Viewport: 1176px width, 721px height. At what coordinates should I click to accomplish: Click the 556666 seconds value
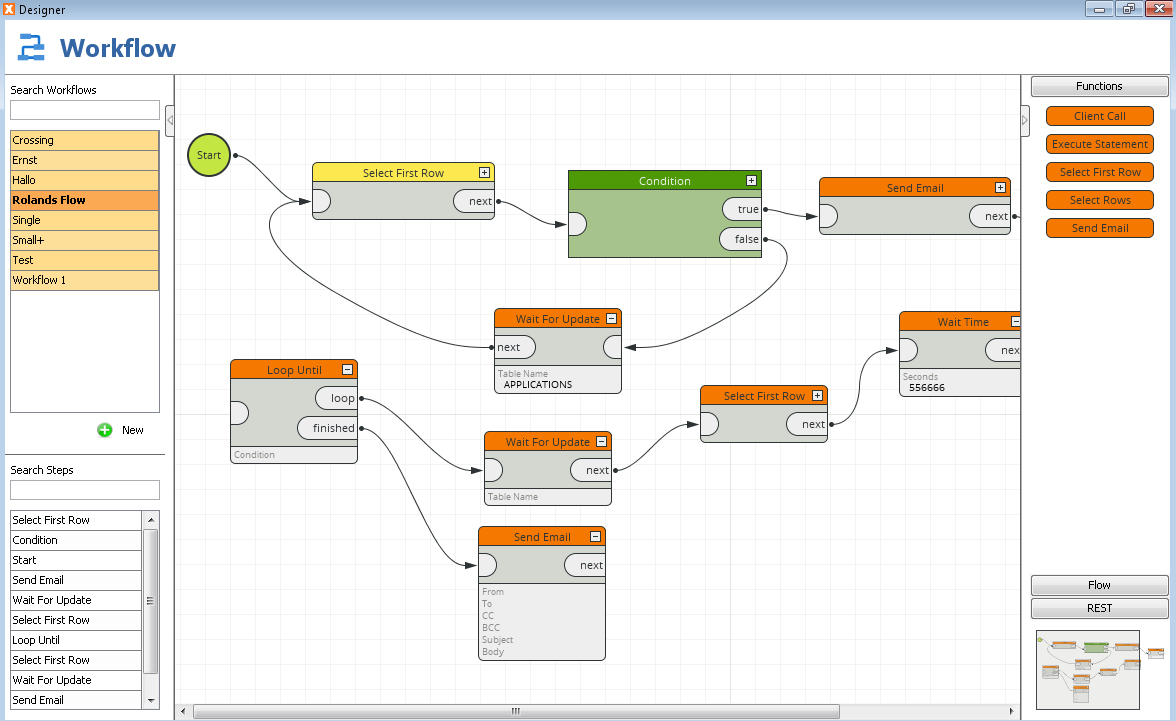coord(927,388)
